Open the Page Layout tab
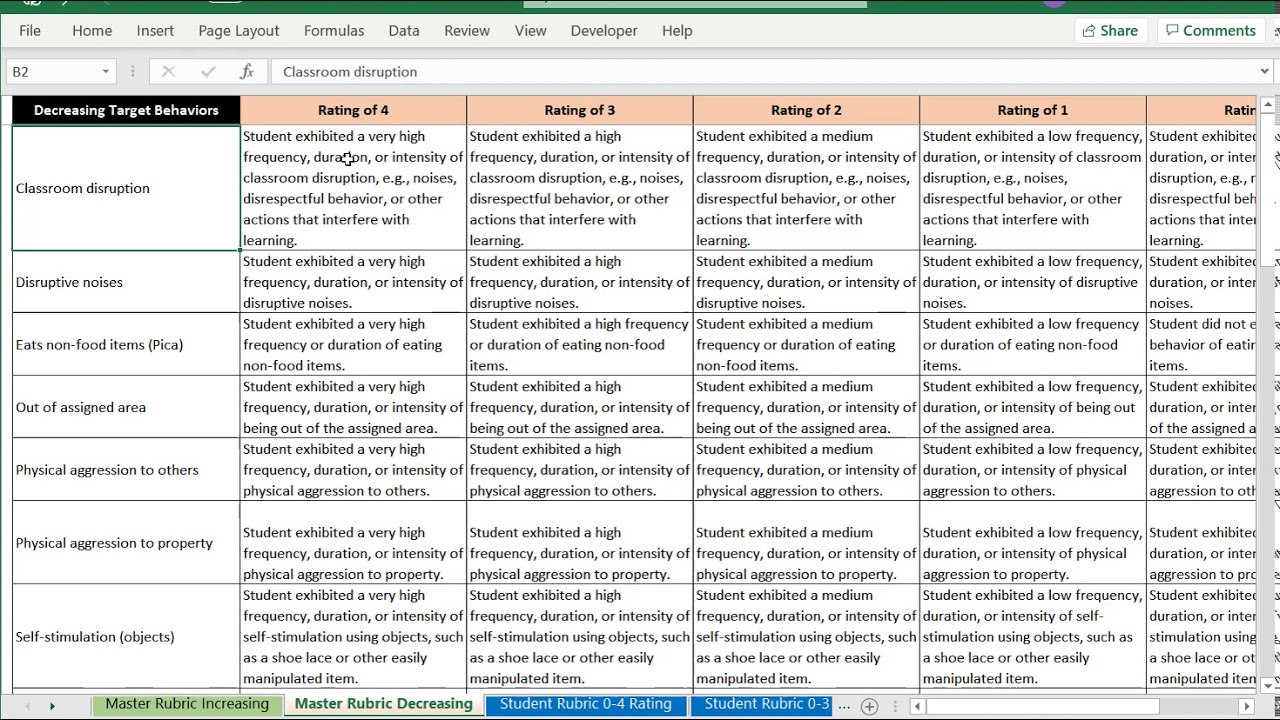This screenshot has width=1280, height=720. 239,31
